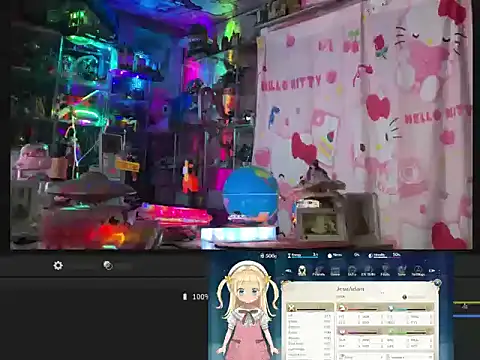Click the 500g gold counter

269,256
